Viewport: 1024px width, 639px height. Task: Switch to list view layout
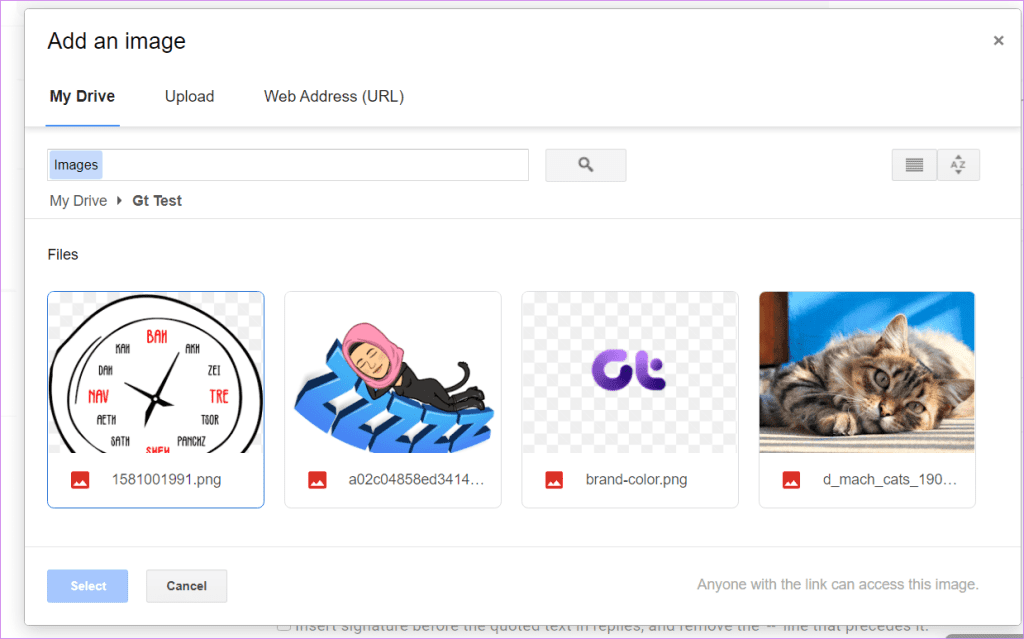tap(914, 165)
